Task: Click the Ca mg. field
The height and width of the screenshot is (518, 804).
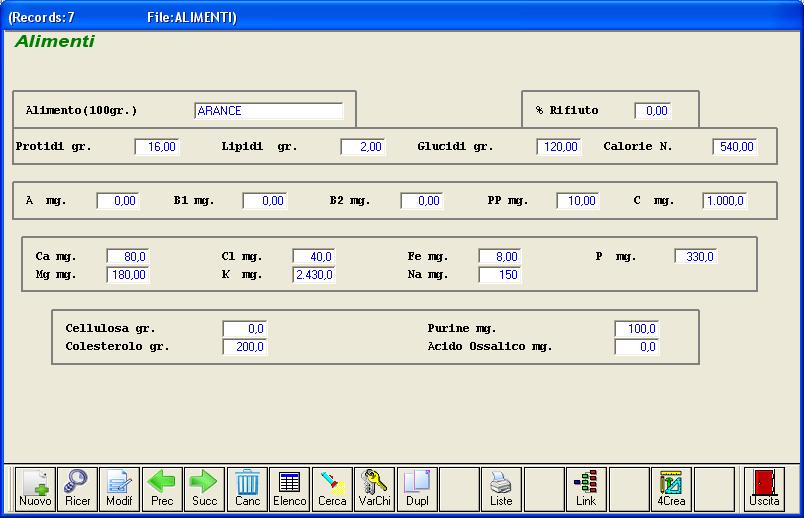Action: pyautogui.click(x=128, y=256)
